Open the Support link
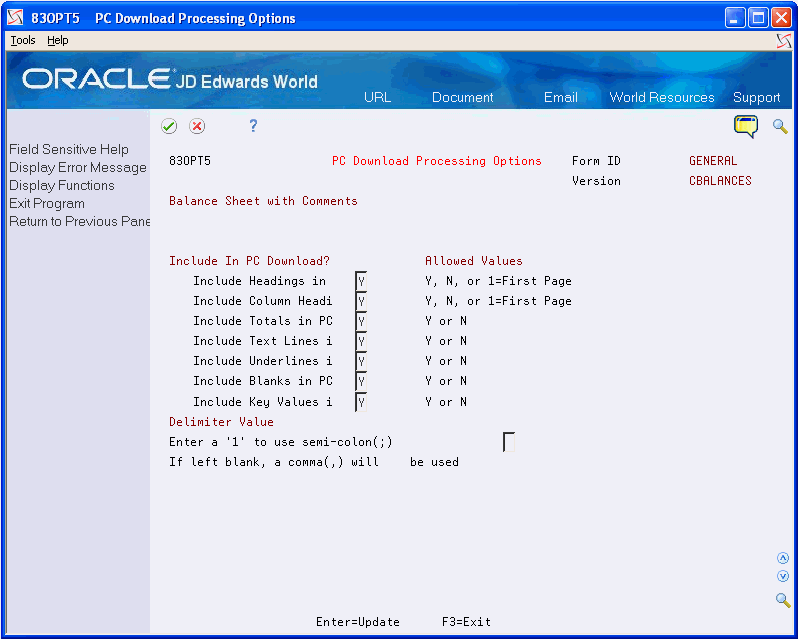Image resolution: width=798 pixels, height=639 pixels. pyautogui.click(x=756, y=97)
